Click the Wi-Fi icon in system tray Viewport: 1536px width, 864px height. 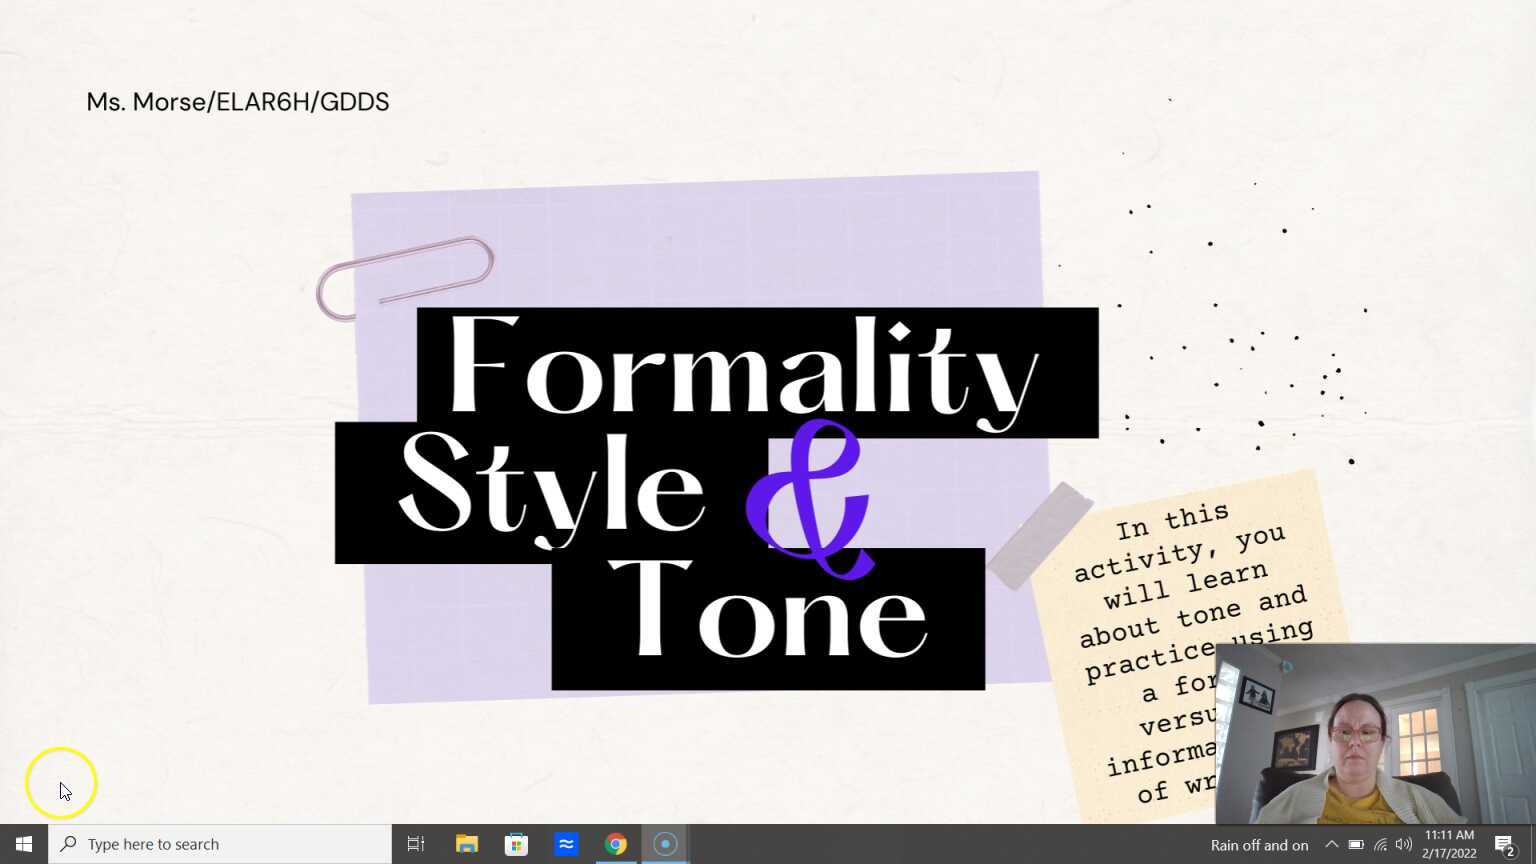[x=1380, y=844]
